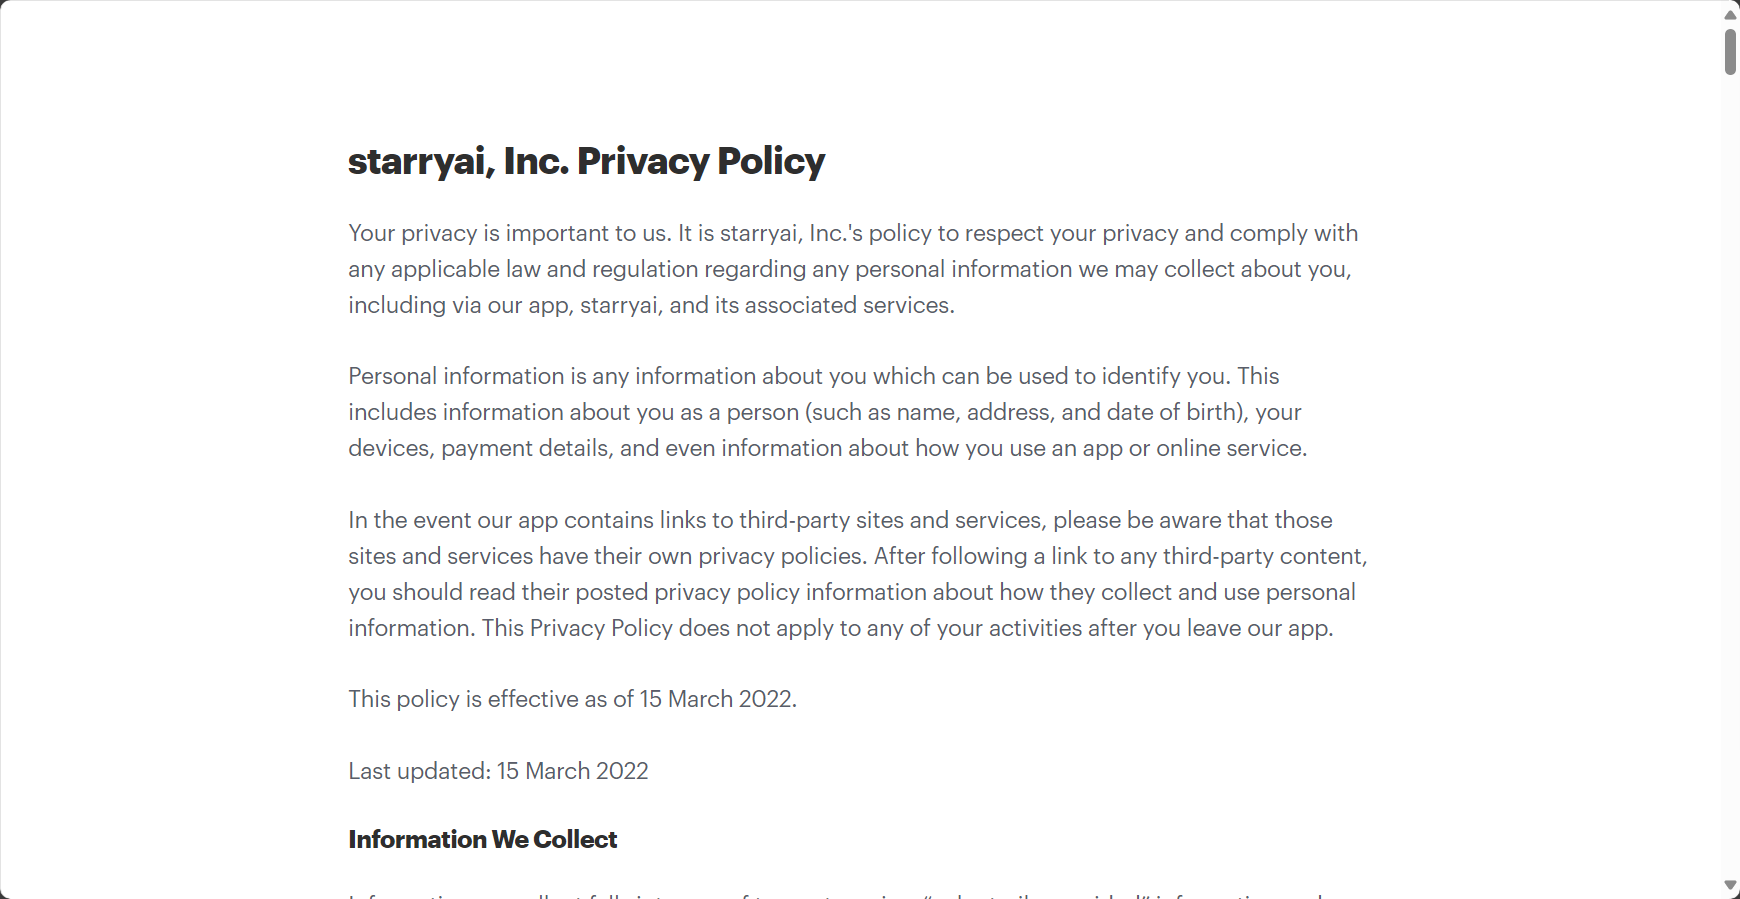
Task: Click the 'Information We Collect' heading
Action: click(482, 840)
